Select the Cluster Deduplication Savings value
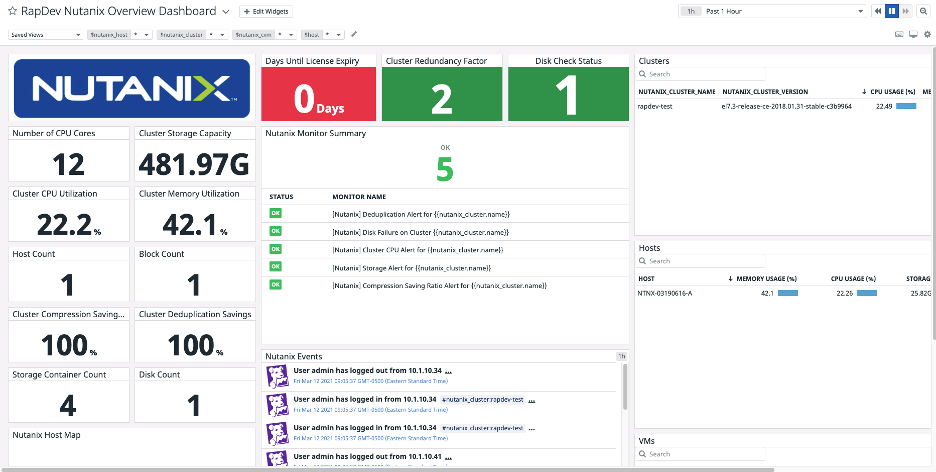The width and height of the screenshot is (936, 472). (x=194, y=345)
